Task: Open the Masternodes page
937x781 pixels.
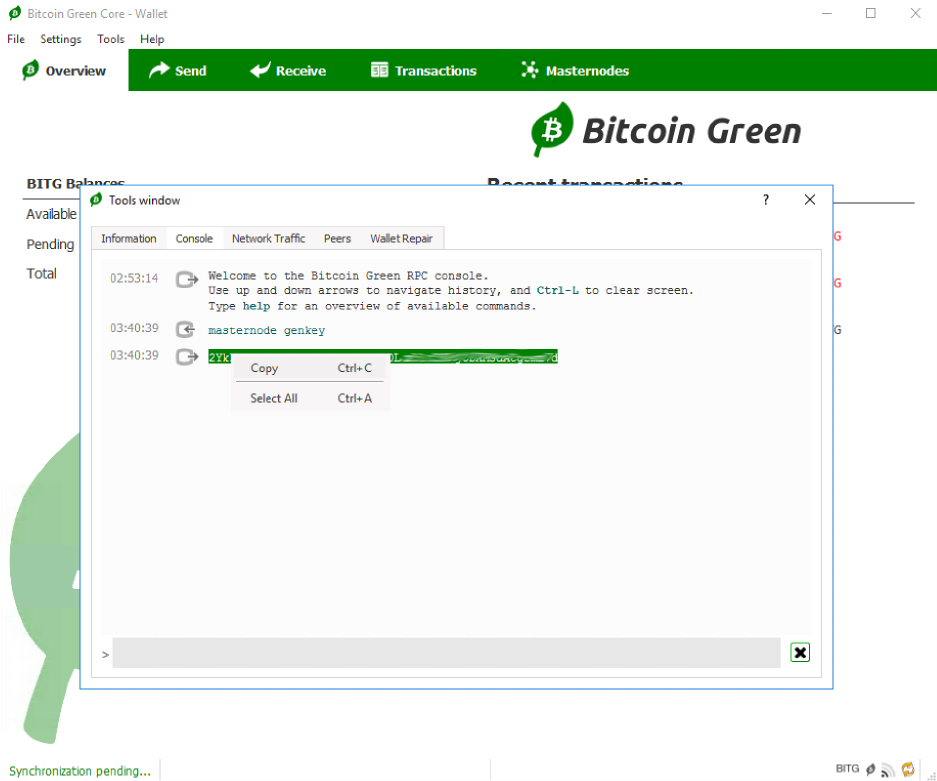Action: [x=575, y=71]
